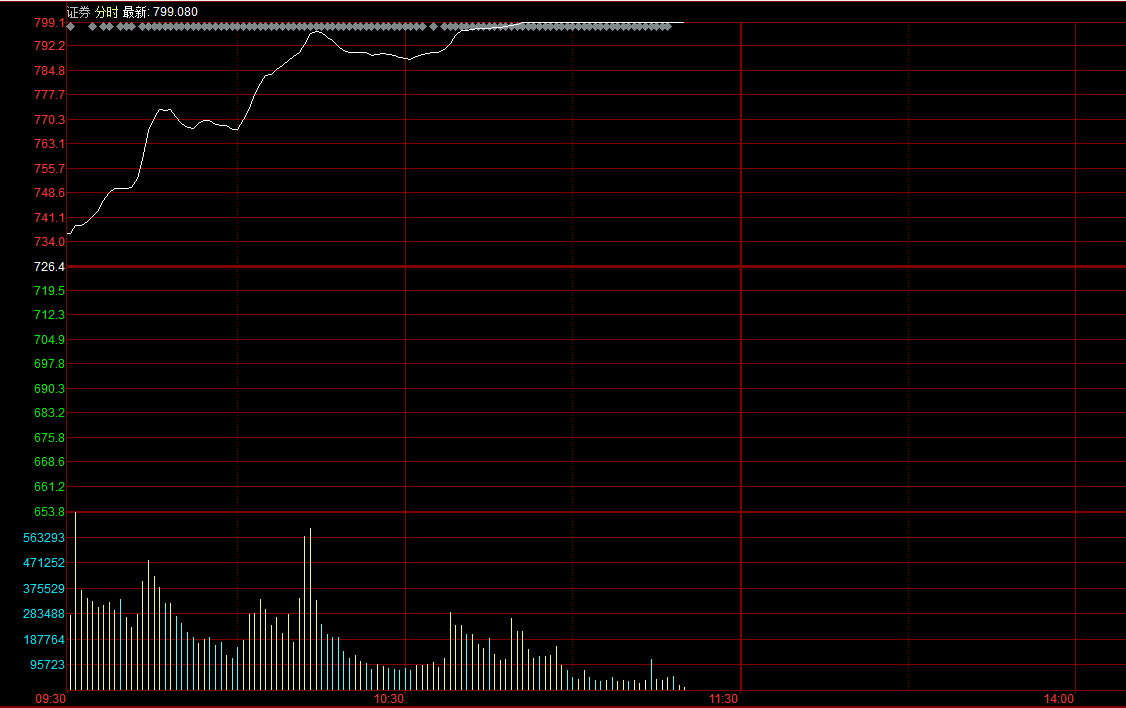Click volume axis label 471252

tap(44, 563)
